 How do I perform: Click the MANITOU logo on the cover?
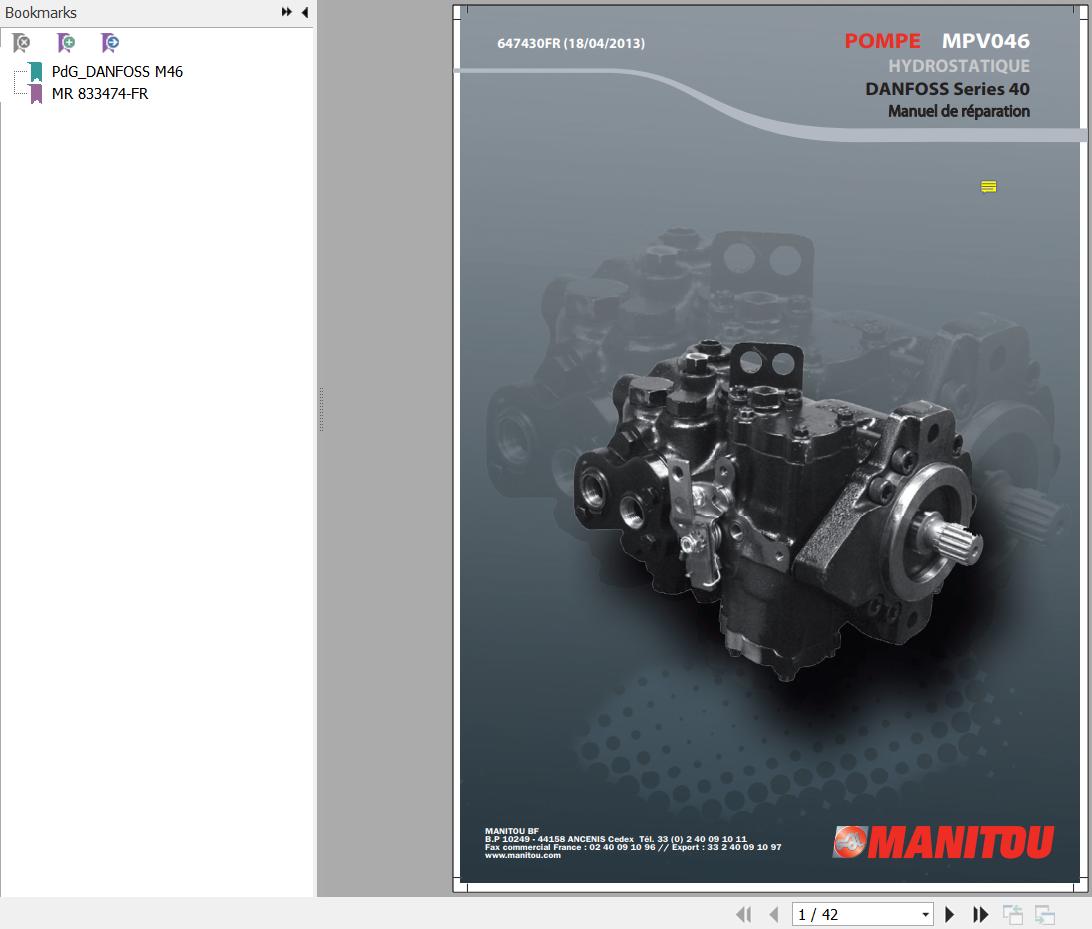tap(944, 842)
